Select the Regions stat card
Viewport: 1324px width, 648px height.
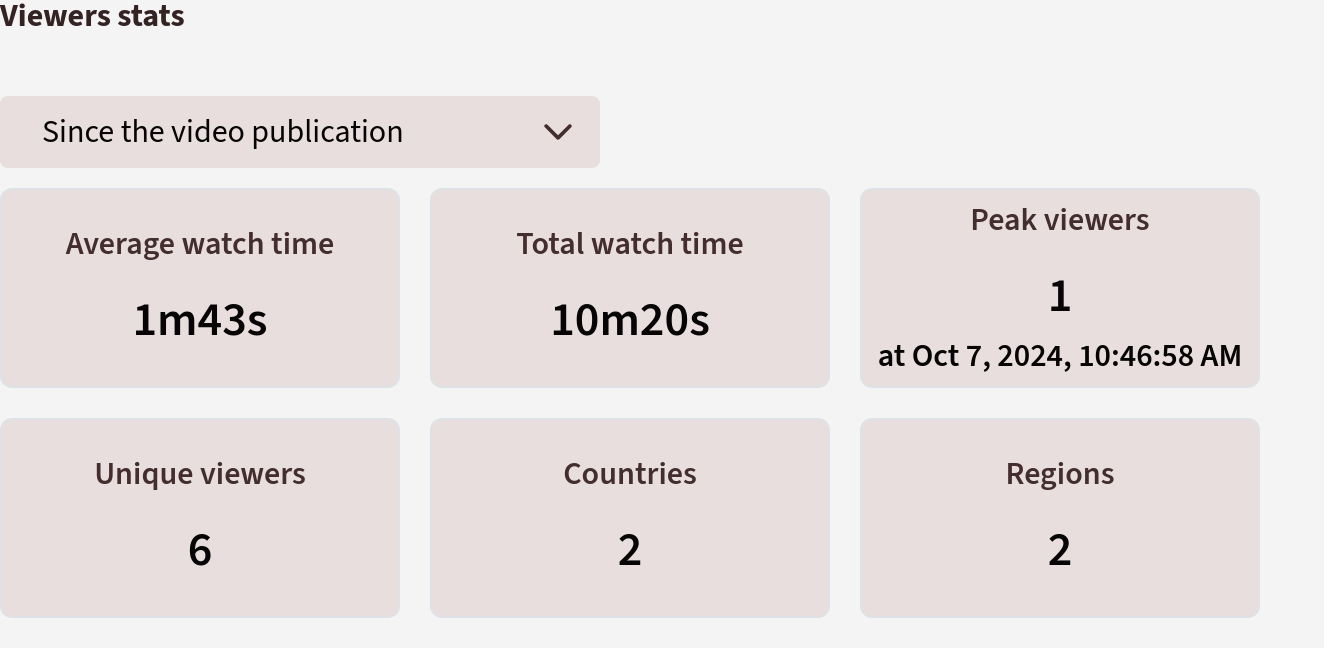tap(1060, 518)
